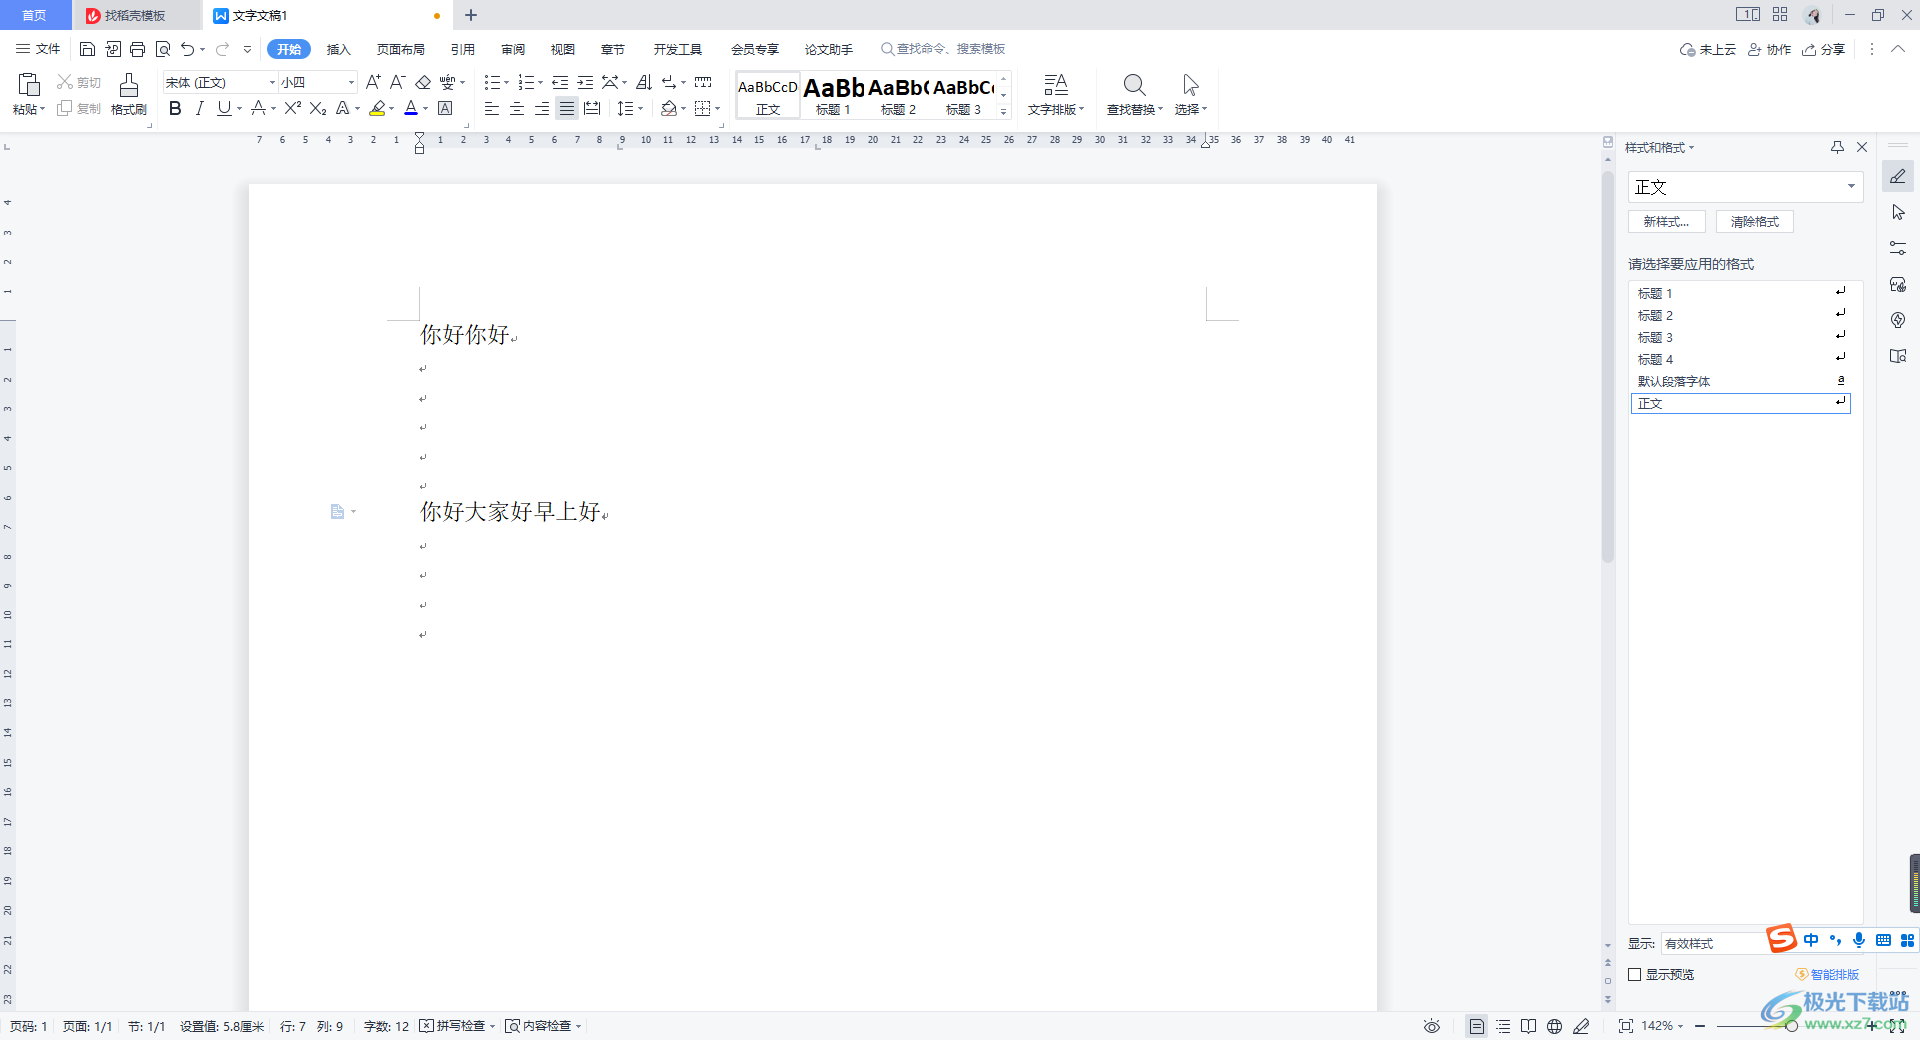This screenshot has height=1040, width=1920.
Task: Switch to outline view in status bar
Action: (1503, 1026)
